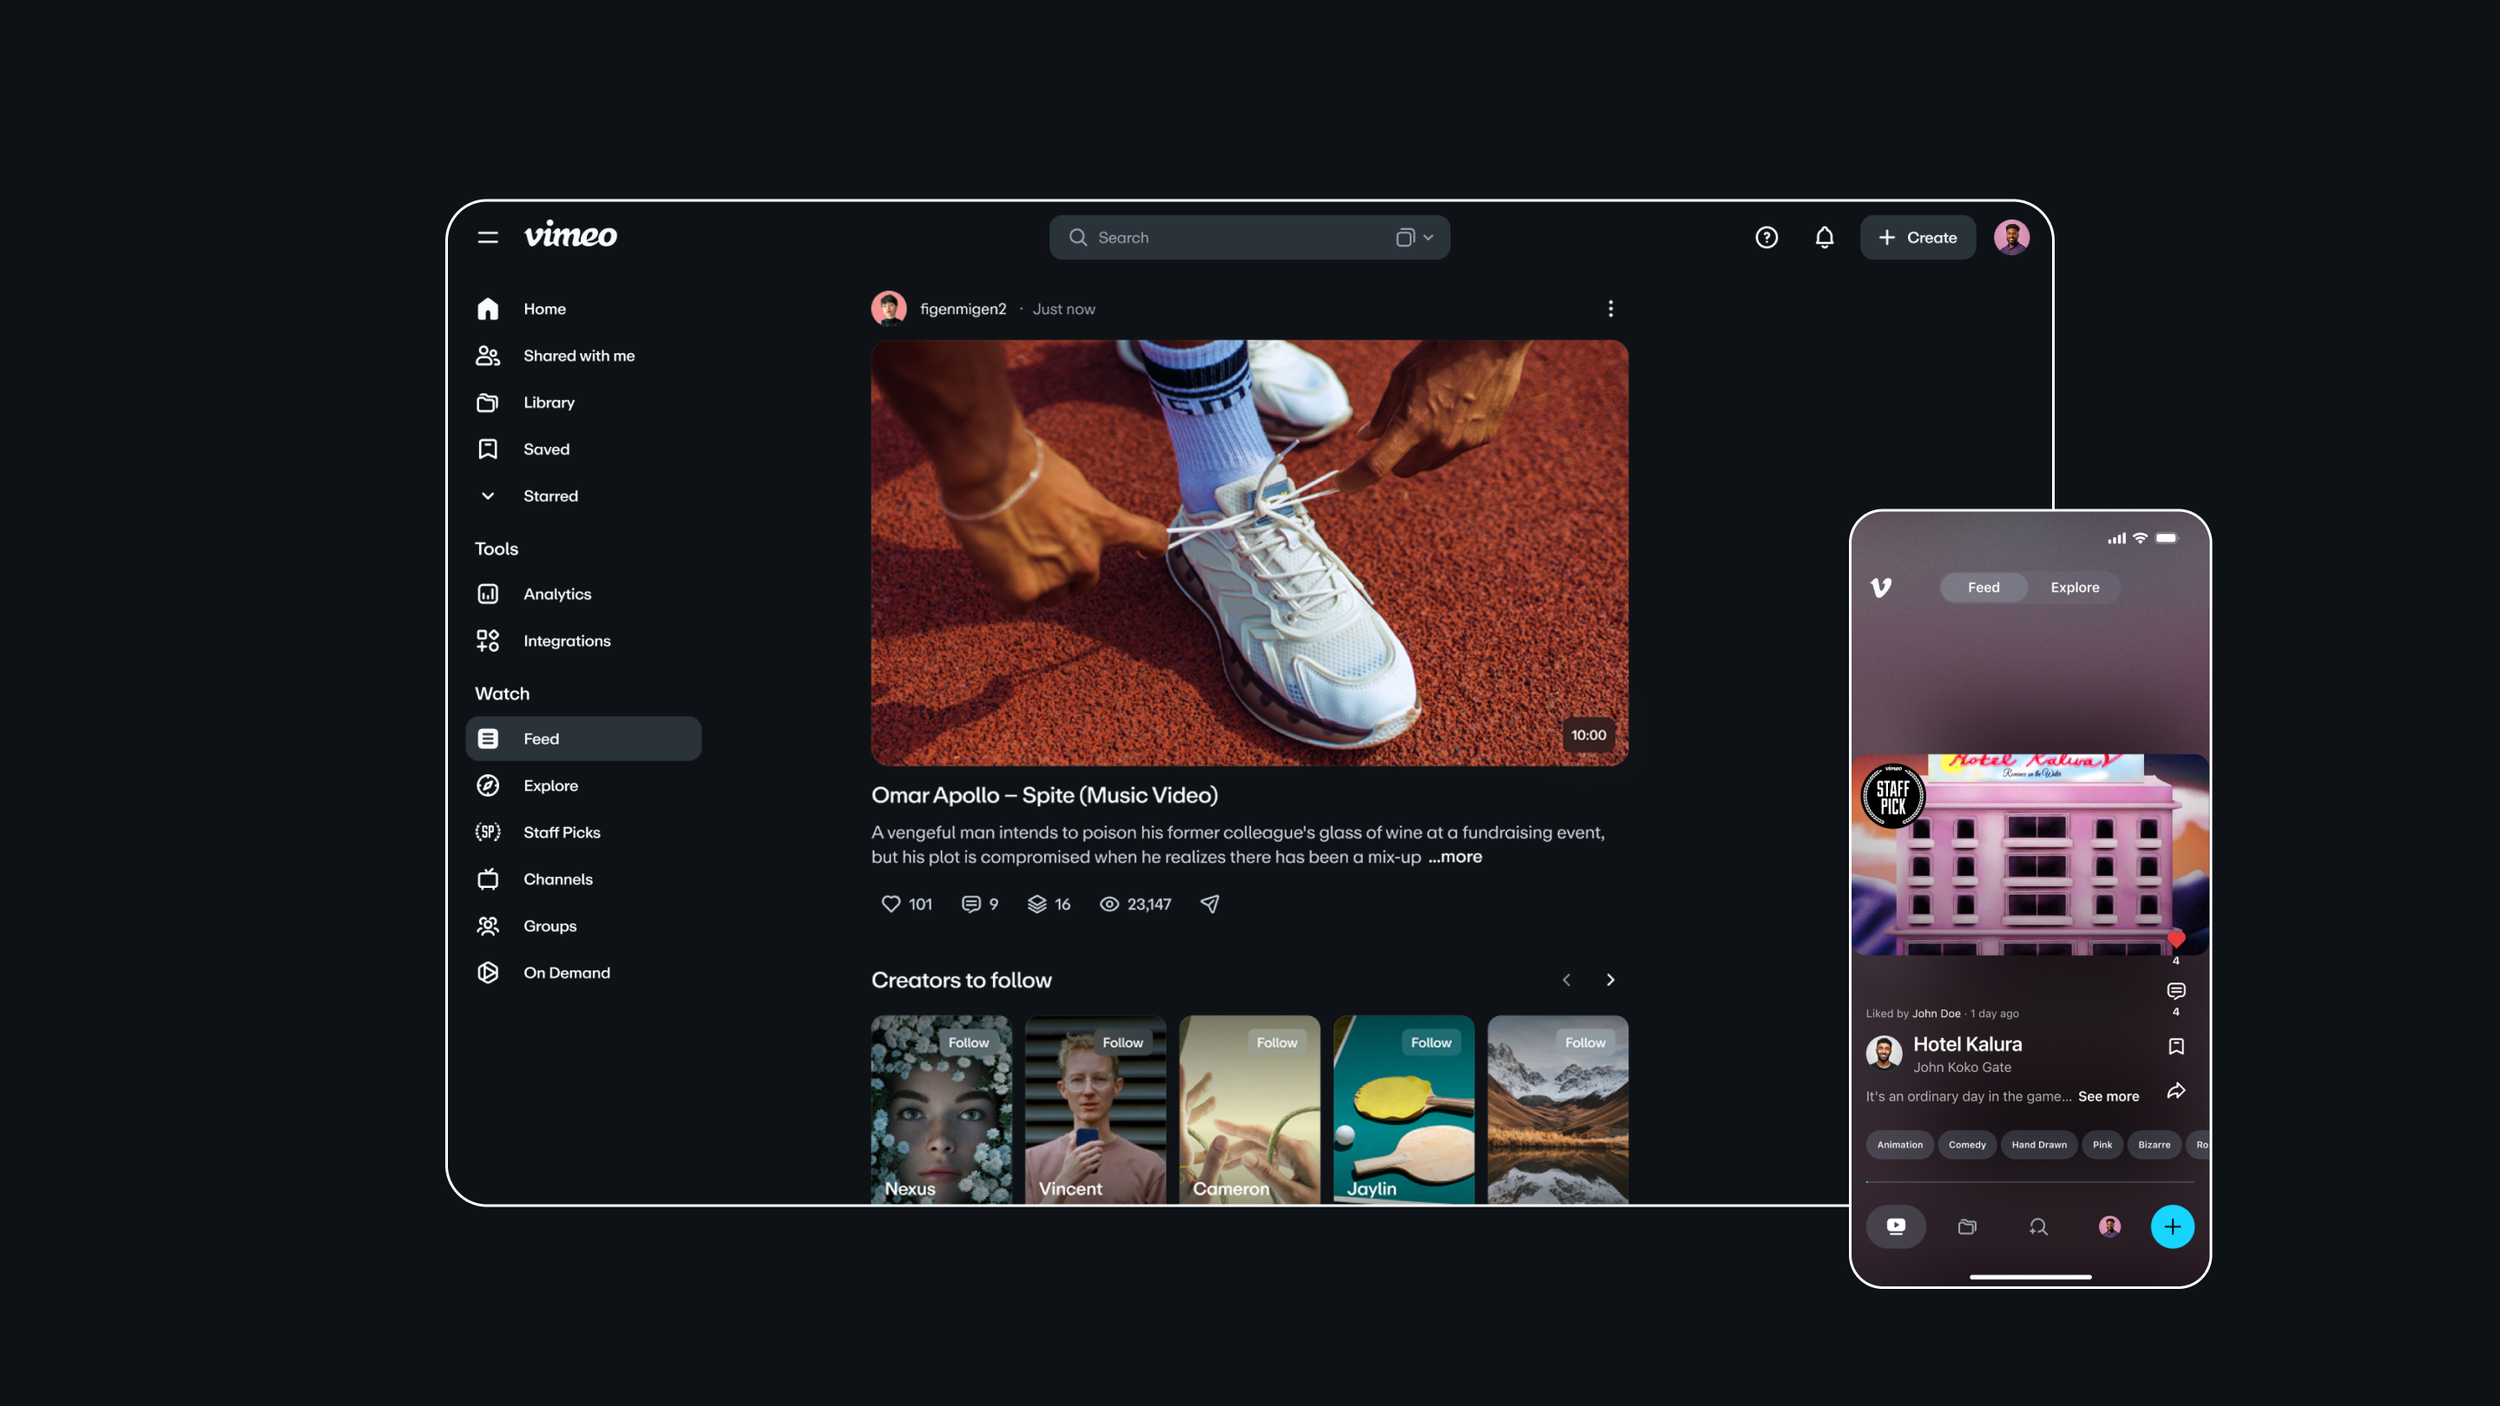Open Staff Picks in the Watch section
The height and width of the screenshot is (1406, 2500).
(x=561, y=831)
